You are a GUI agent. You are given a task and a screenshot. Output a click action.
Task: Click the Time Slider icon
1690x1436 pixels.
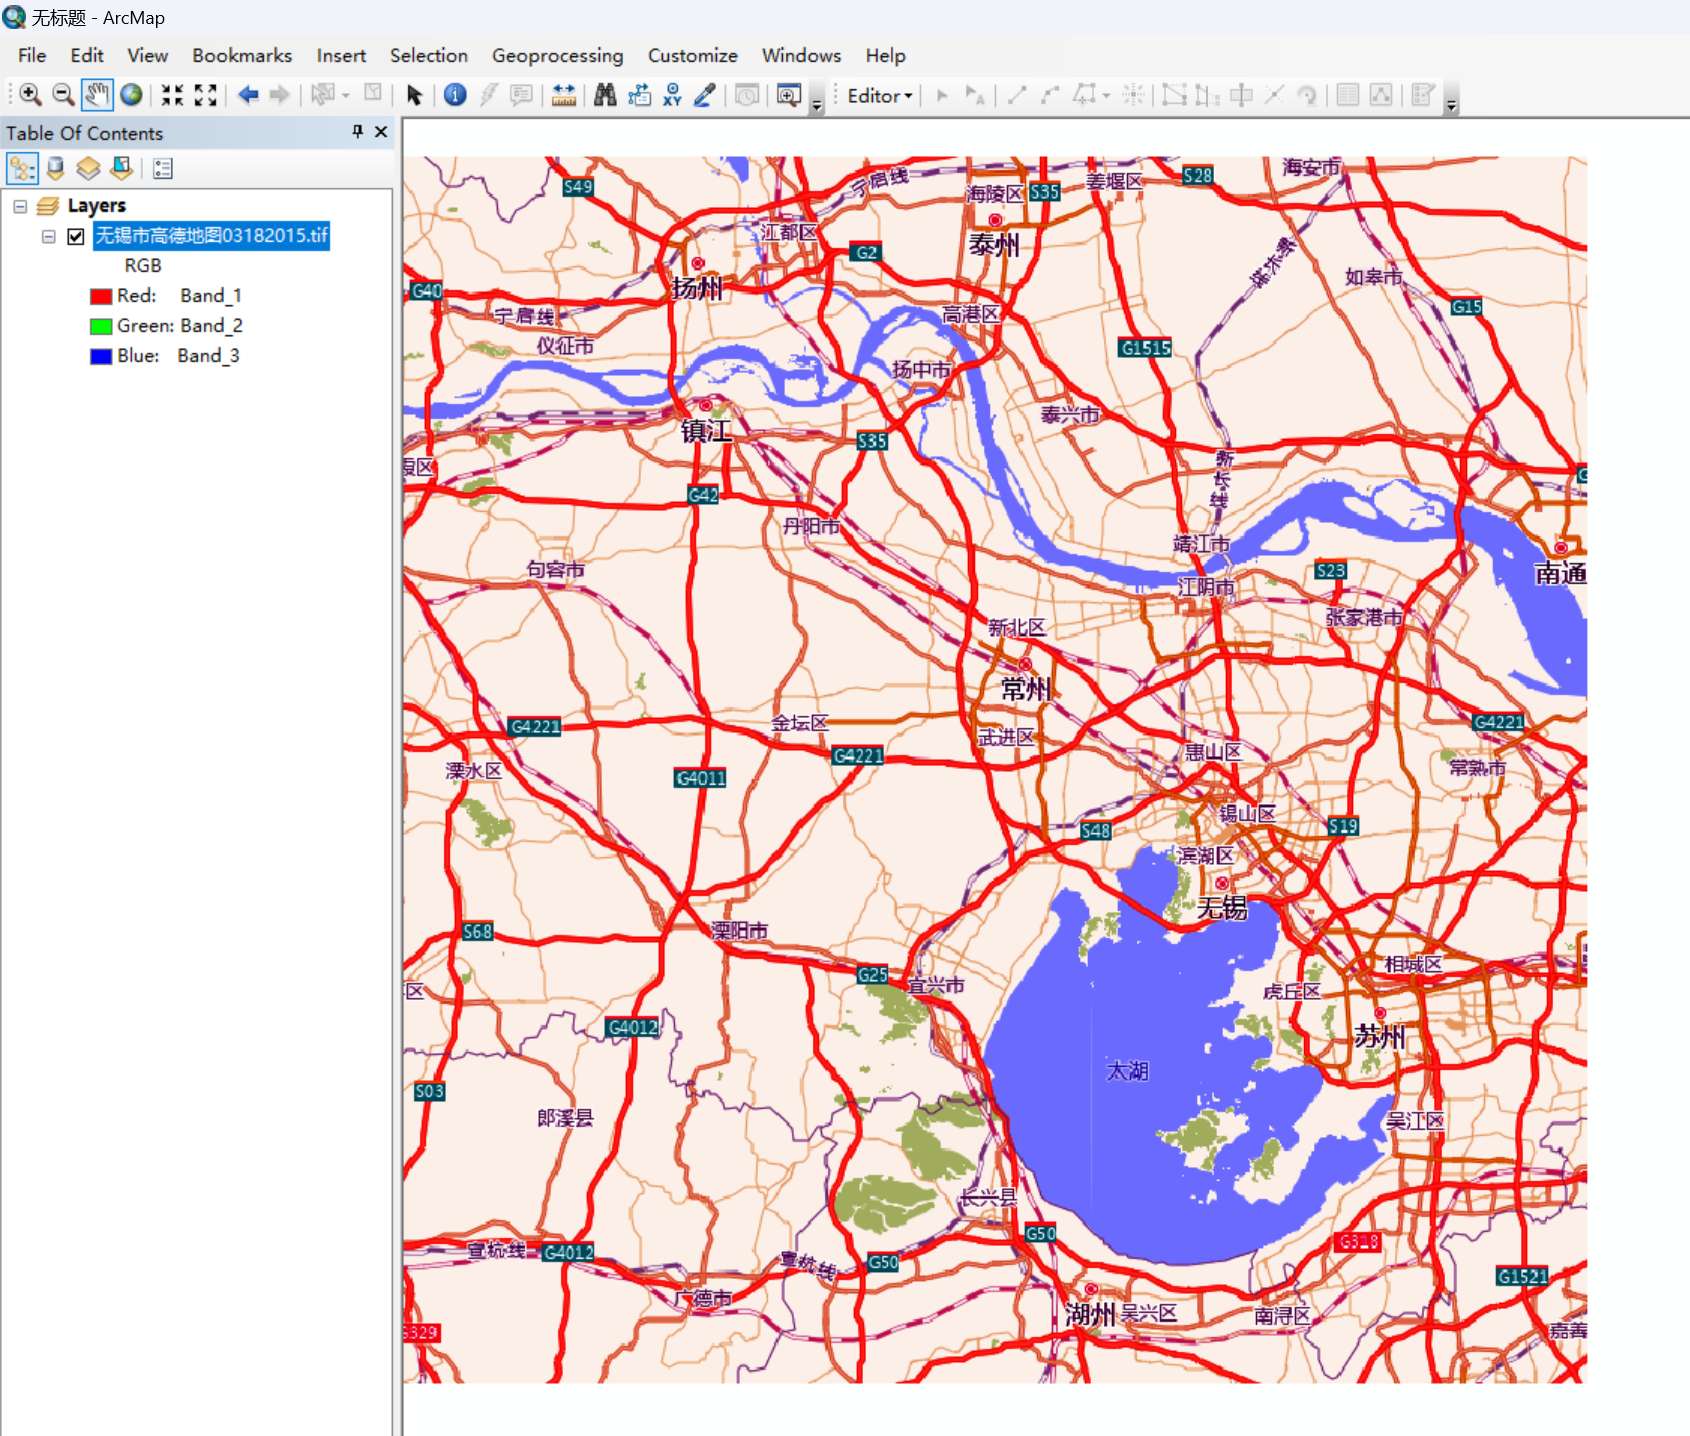746,95
